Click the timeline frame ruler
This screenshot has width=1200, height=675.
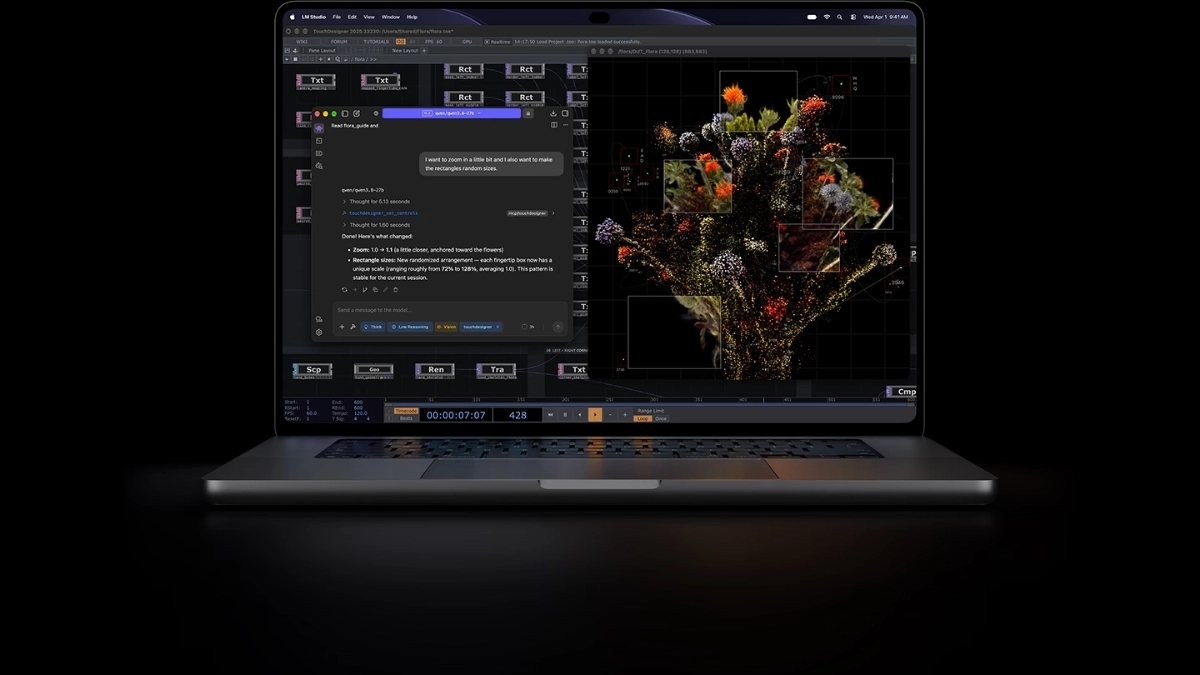coord(650,401)
